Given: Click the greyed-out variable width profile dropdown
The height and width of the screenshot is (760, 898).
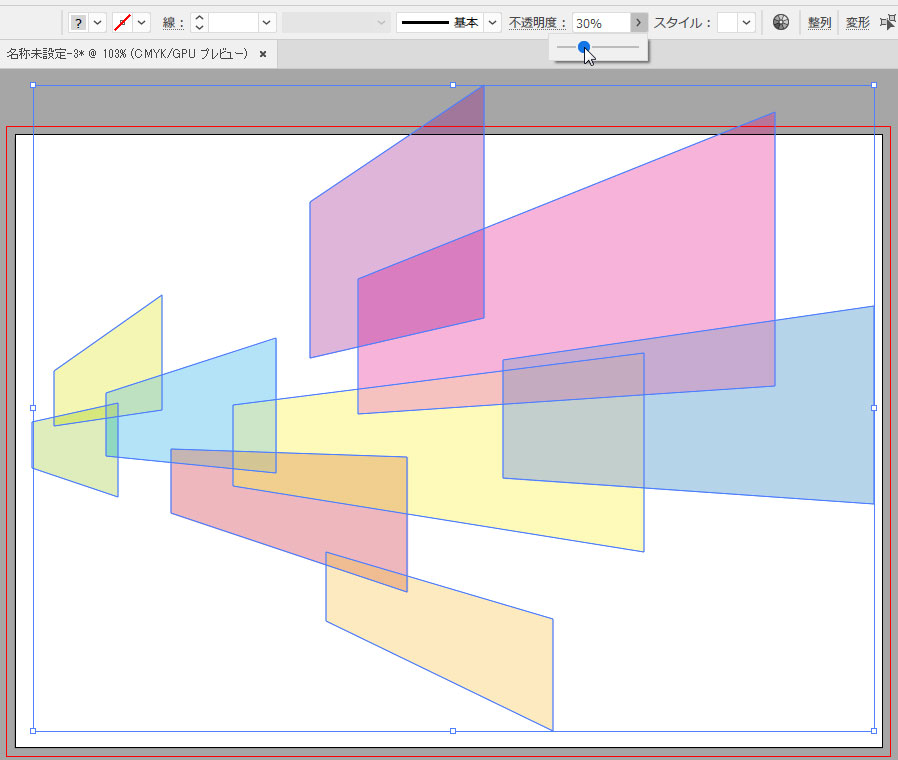Looking at the screenshot, I should (336, 23).
